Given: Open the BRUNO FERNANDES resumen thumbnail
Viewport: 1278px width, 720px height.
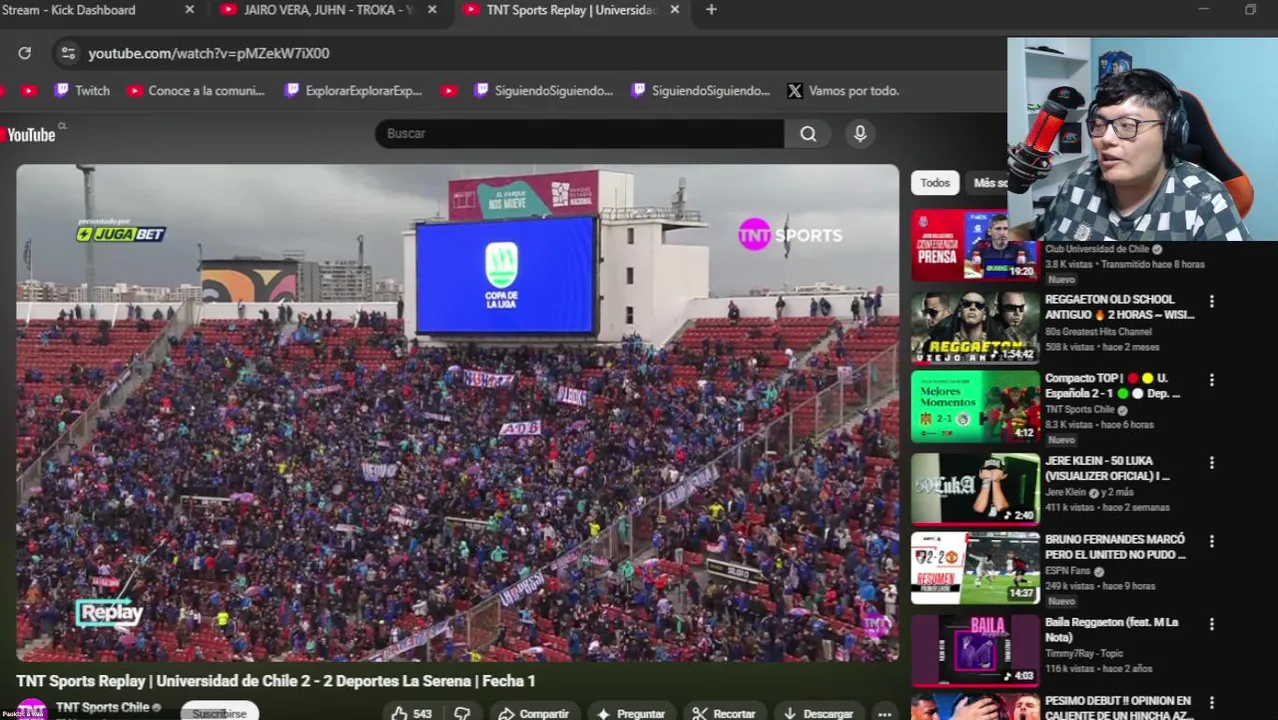Looking at the screenshot, I should pyautogui.click(x=975, y=567).
